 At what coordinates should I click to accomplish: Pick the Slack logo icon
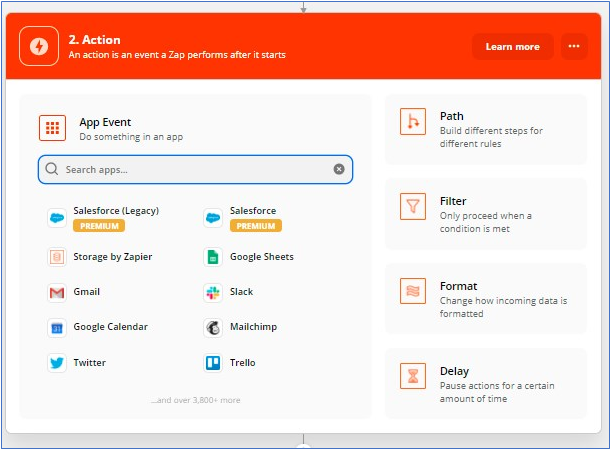[x=213, y=292]
